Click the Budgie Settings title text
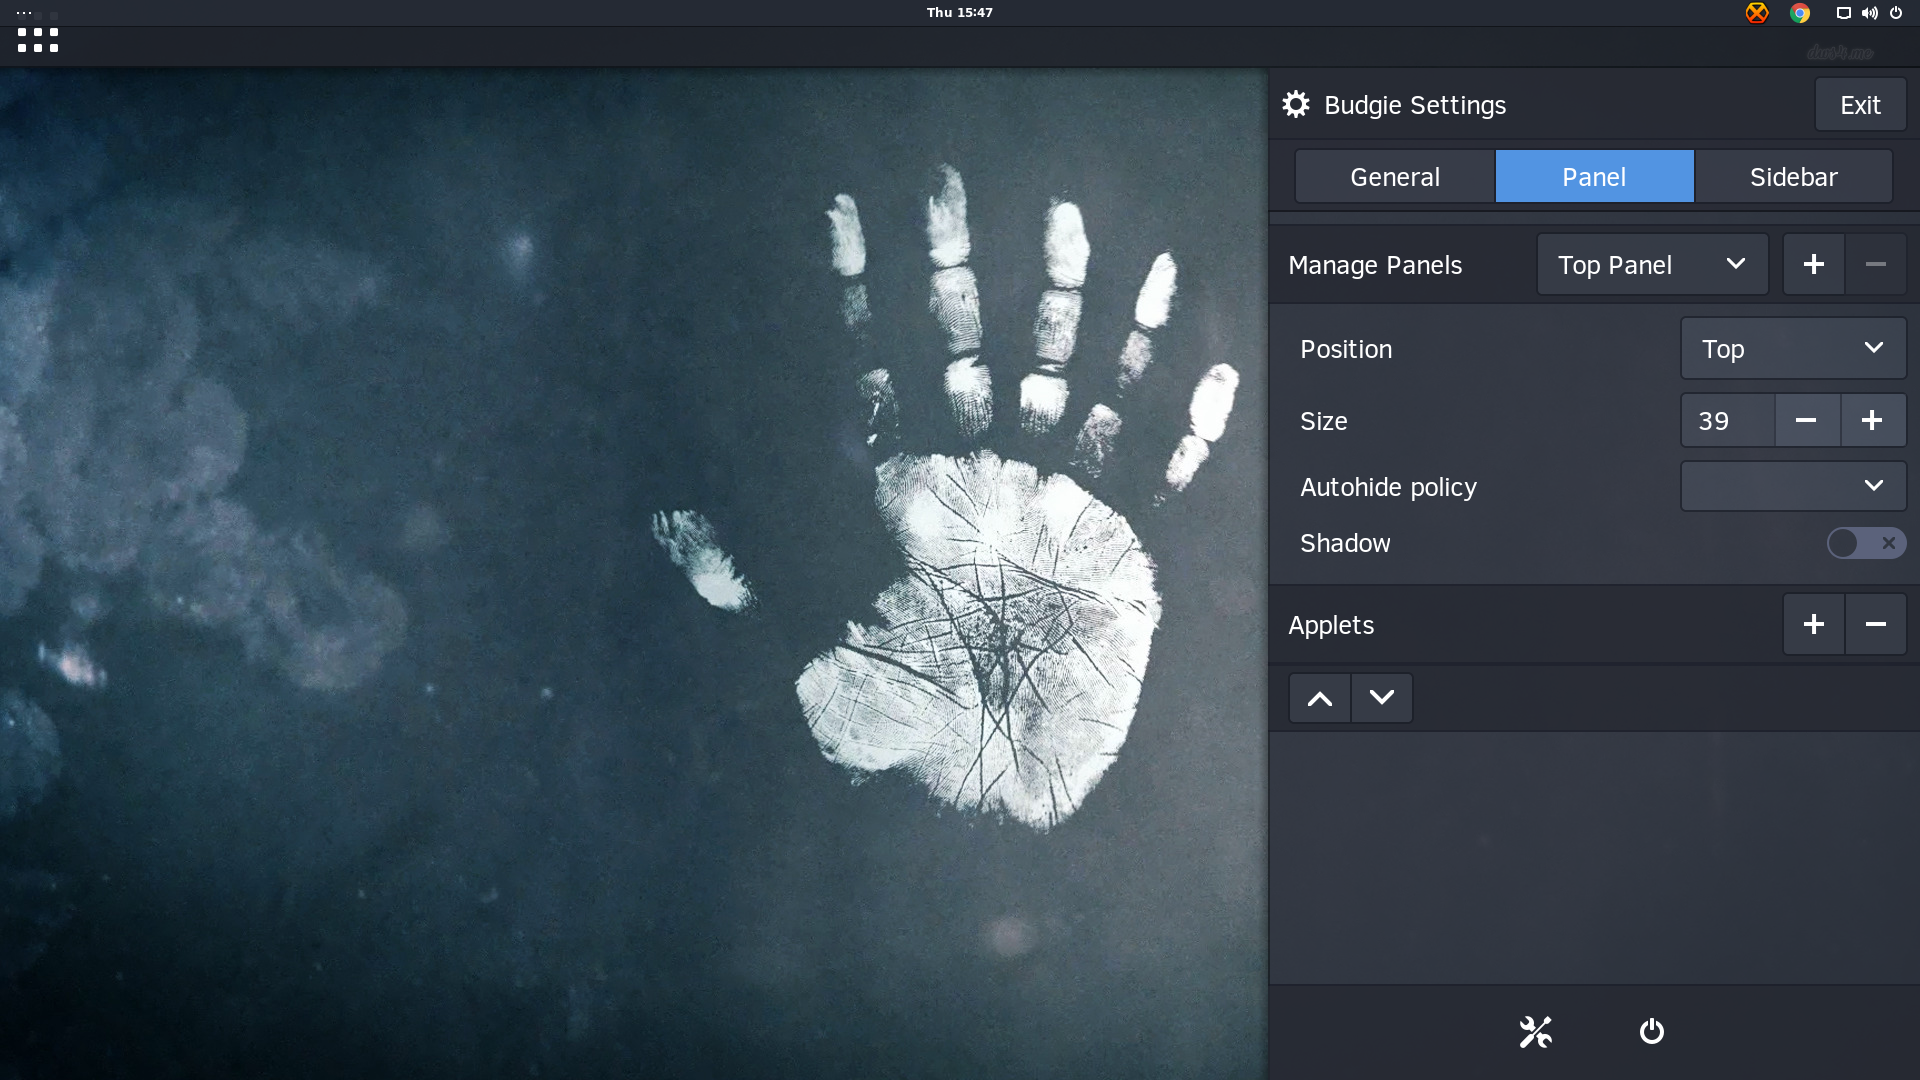The width and height of the screenshot is (1920, 1080). [x=1415, y=105]
